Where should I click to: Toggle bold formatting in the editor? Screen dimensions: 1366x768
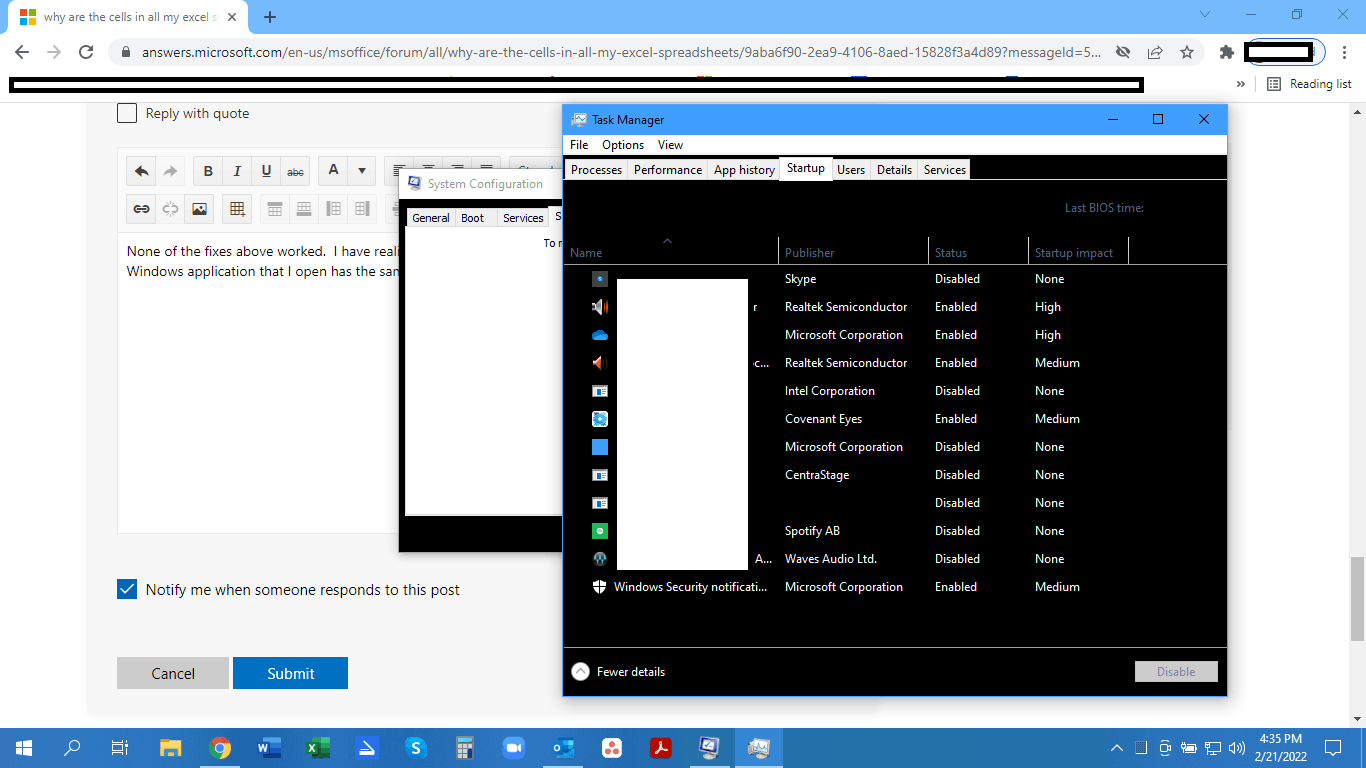[x=207, y=170]
